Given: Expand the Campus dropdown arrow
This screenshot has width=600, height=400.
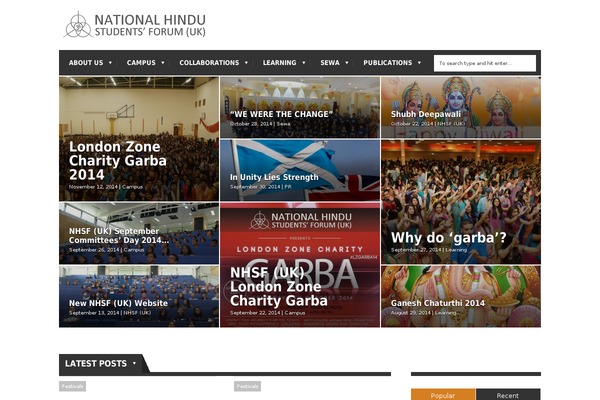Looking at the screenshot, I should point(163,63).
